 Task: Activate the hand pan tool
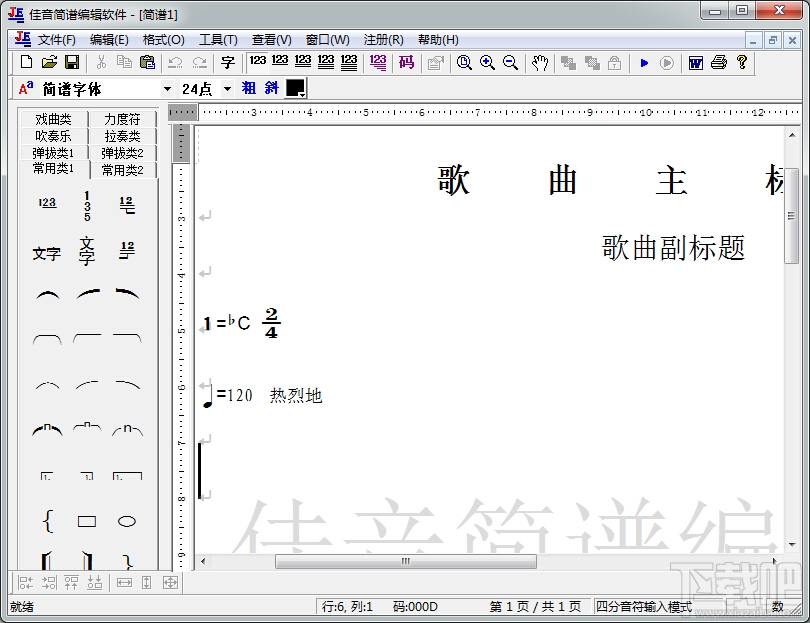coord(540,63)
